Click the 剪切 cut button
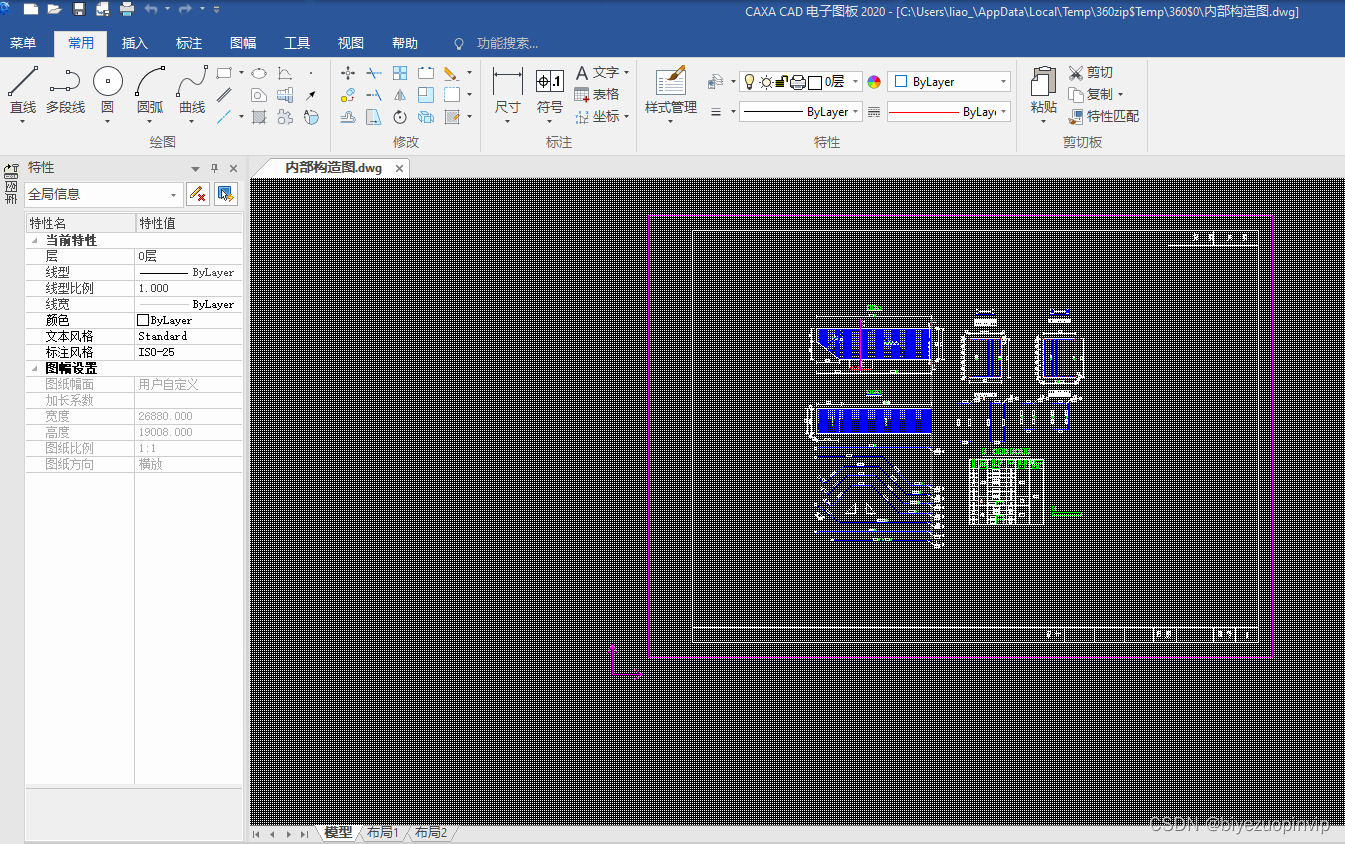This screenshot has height=844, width=1345. pos(1091,72)
